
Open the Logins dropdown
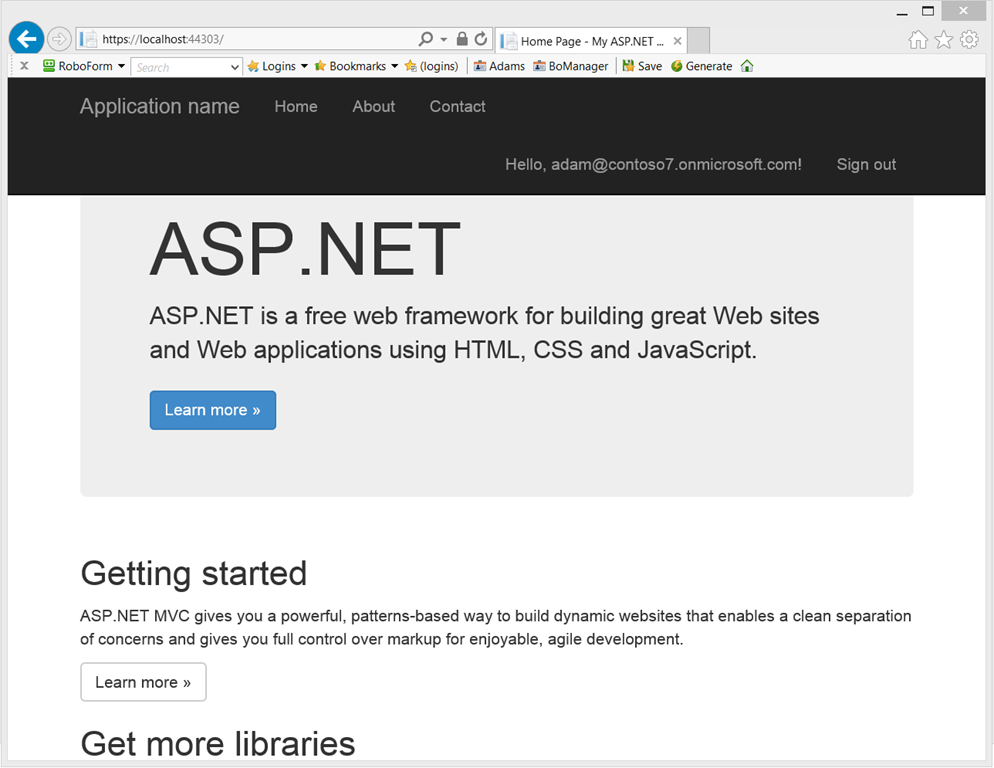[278, 66]
